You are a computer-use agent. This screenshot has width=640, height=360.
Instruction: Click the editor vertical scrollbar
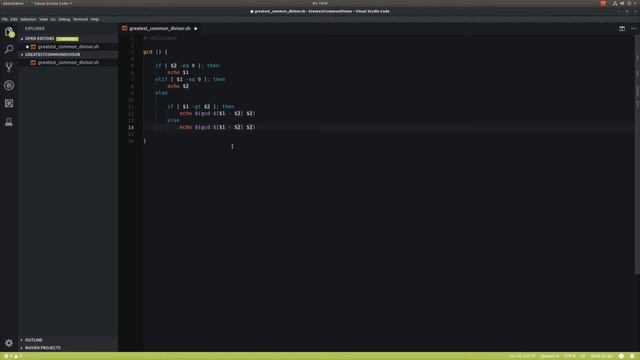[x=637, y=155]
